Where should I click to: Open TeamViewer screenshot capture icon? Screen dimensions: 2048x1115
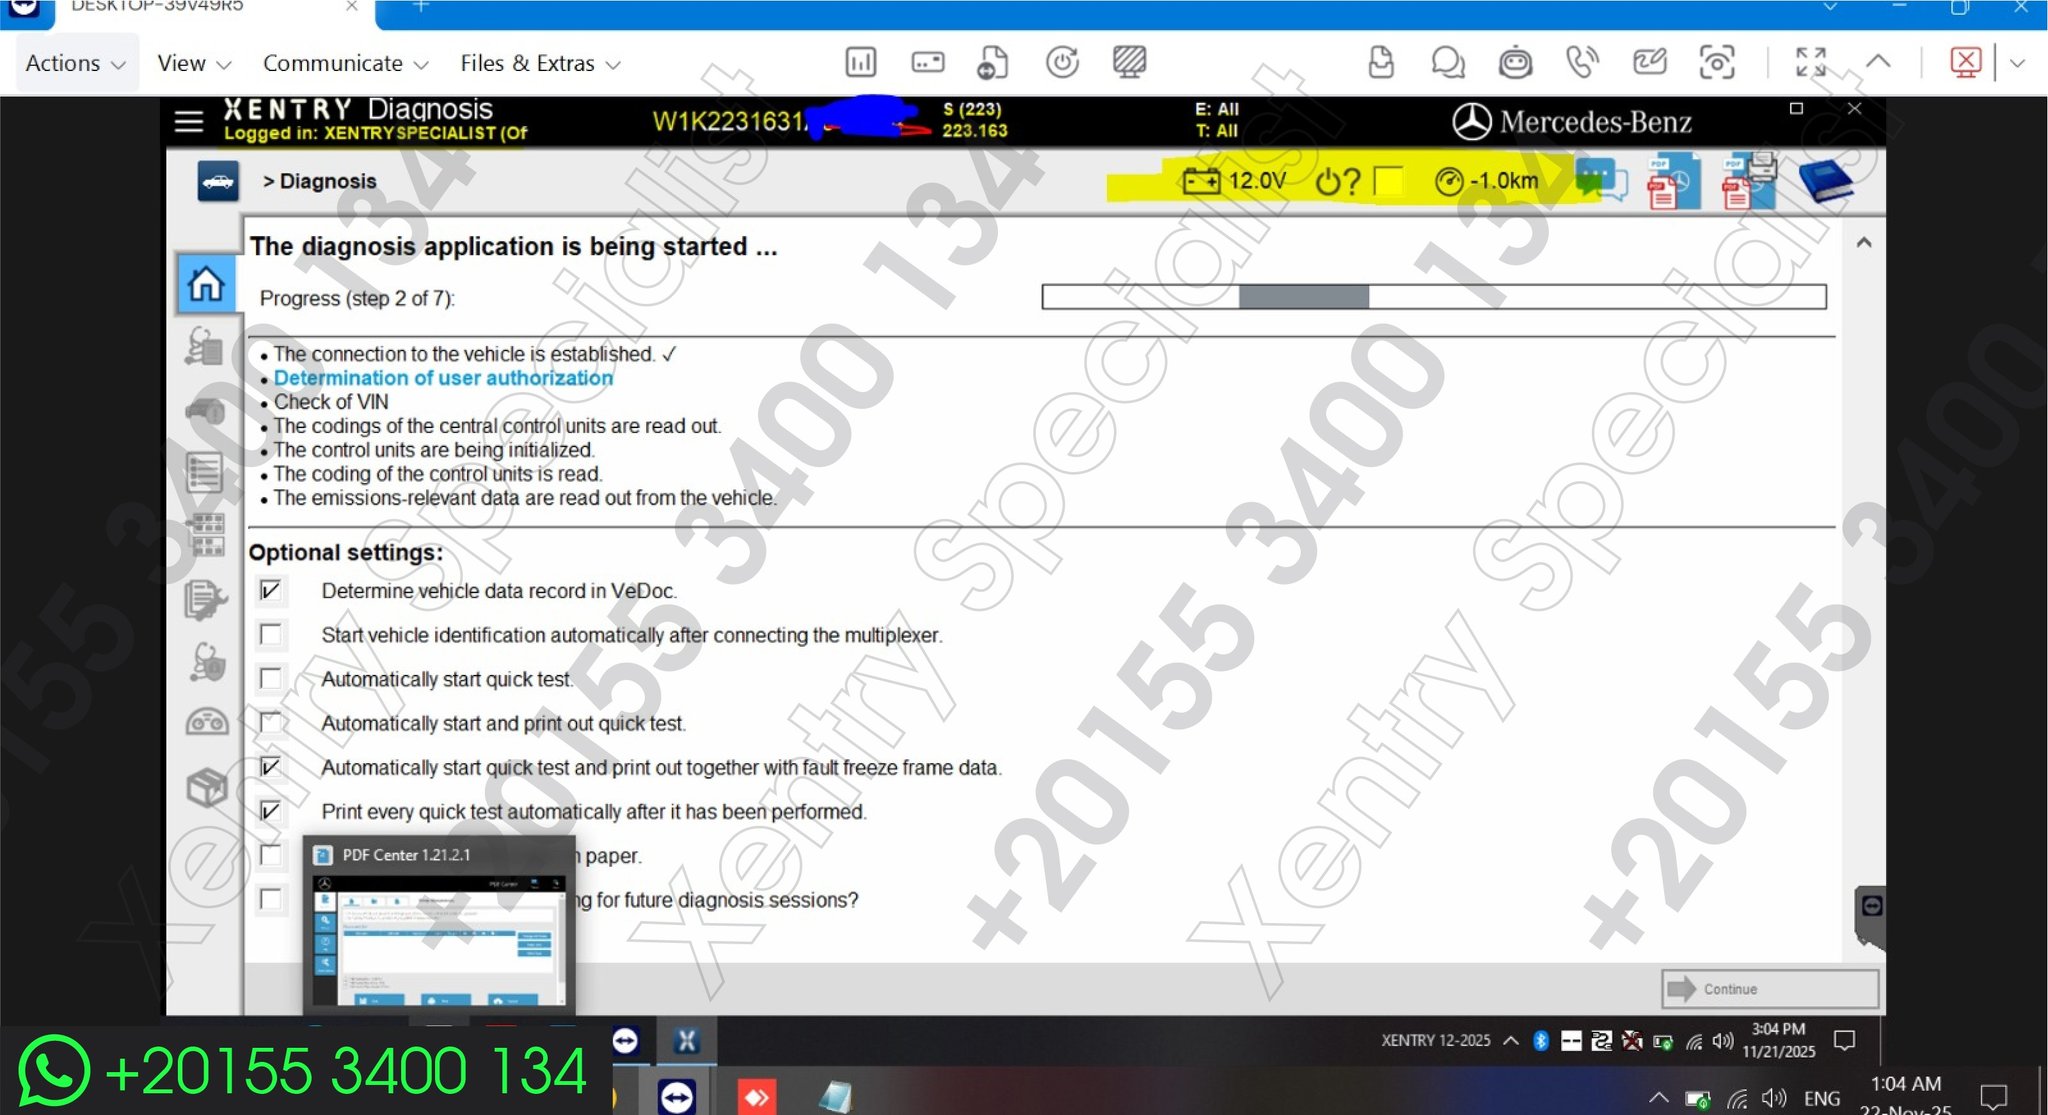pyautogui.click(x=1717, y=63)
